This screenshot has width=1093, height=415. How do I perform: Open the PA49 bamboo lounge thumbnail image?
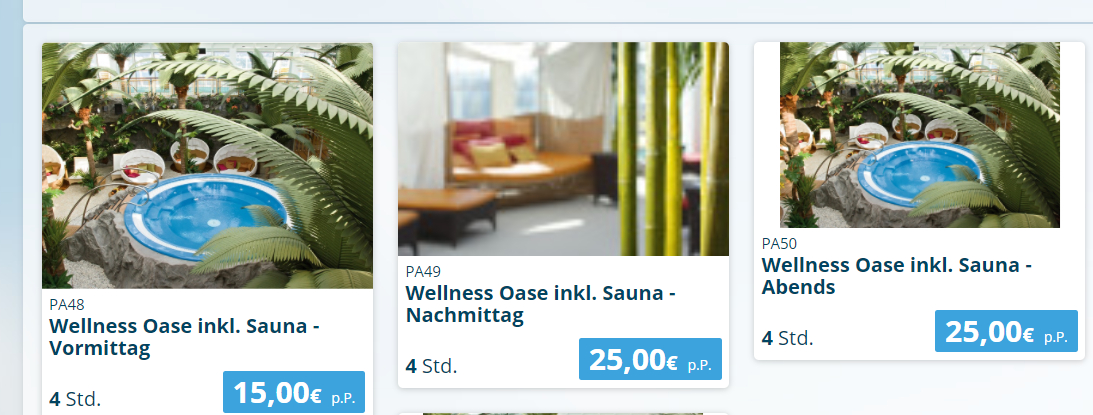(x=563, y=149)
